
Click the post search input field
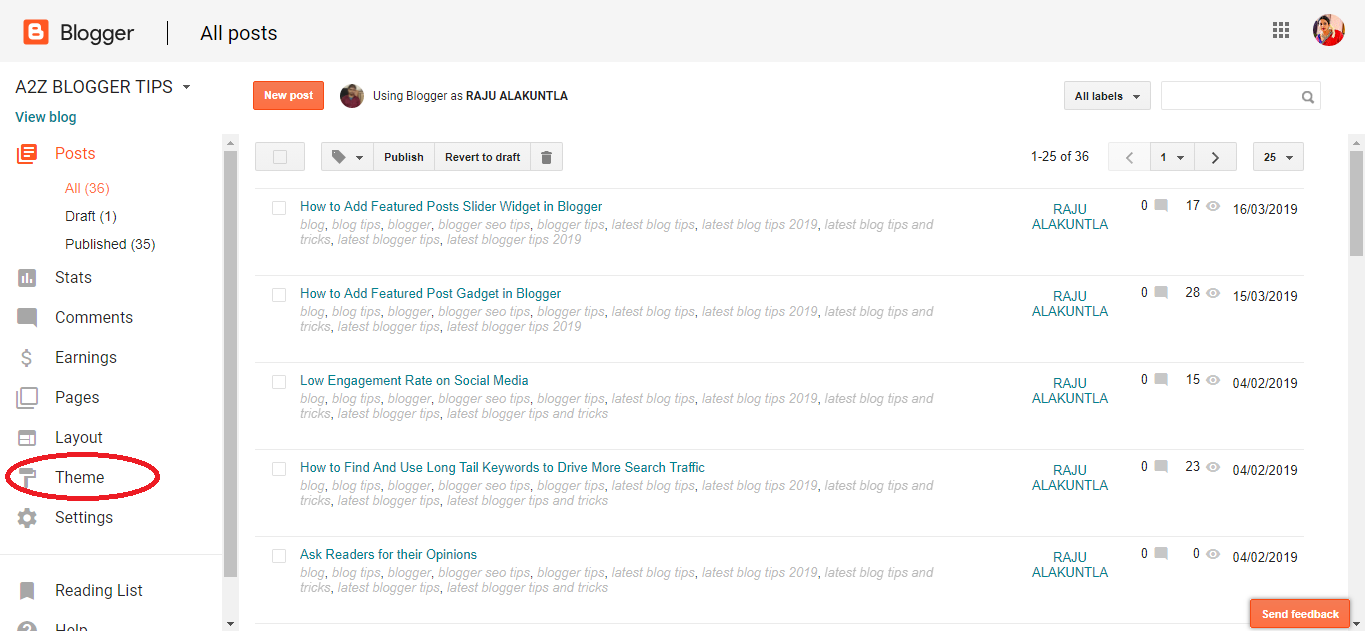coord(1230,95)
